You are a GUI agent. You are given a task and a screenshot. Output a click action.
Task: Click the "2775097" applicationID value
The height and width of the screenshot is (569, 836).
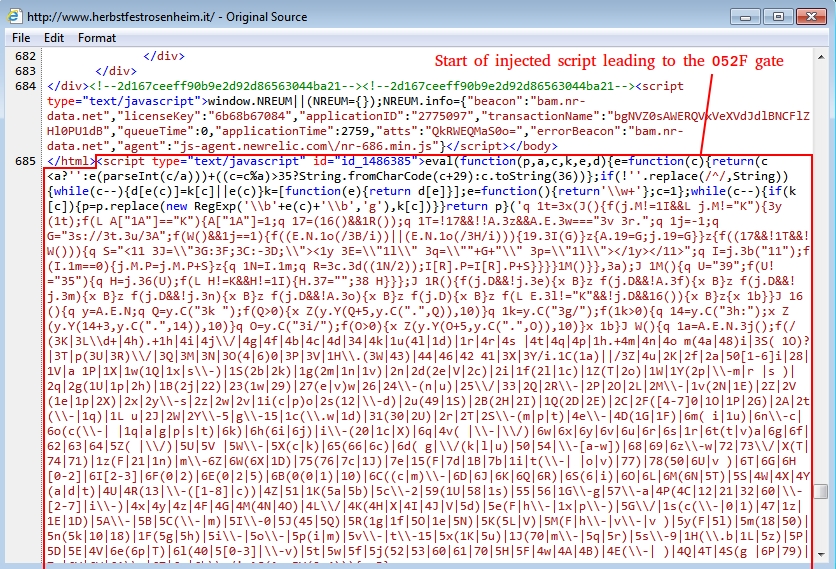447,116
